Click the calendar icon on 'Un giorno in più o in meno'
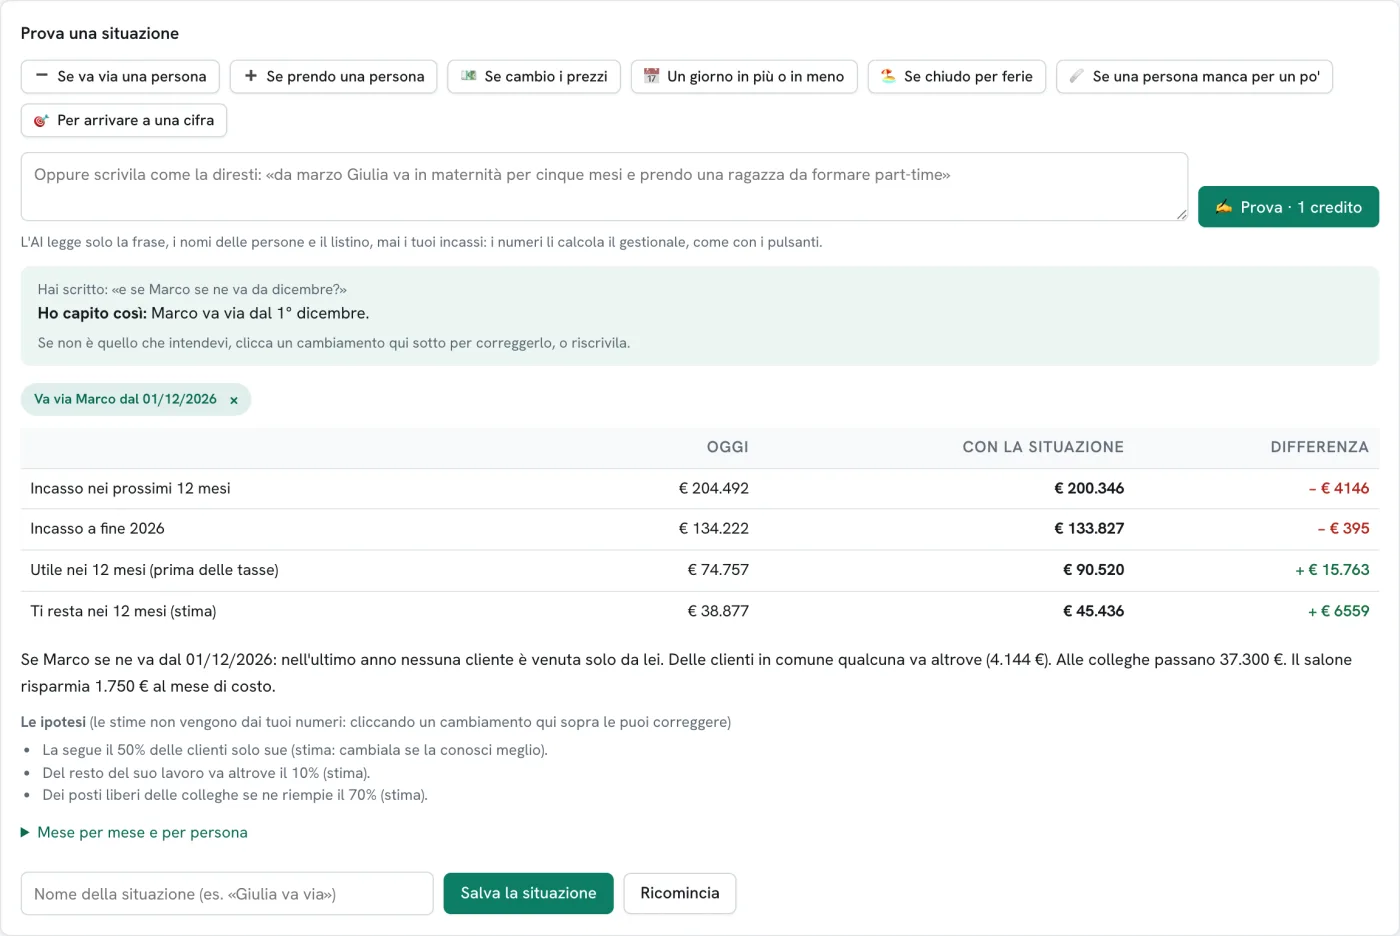This screenshot has height=936, width=1400. (651, 76)
